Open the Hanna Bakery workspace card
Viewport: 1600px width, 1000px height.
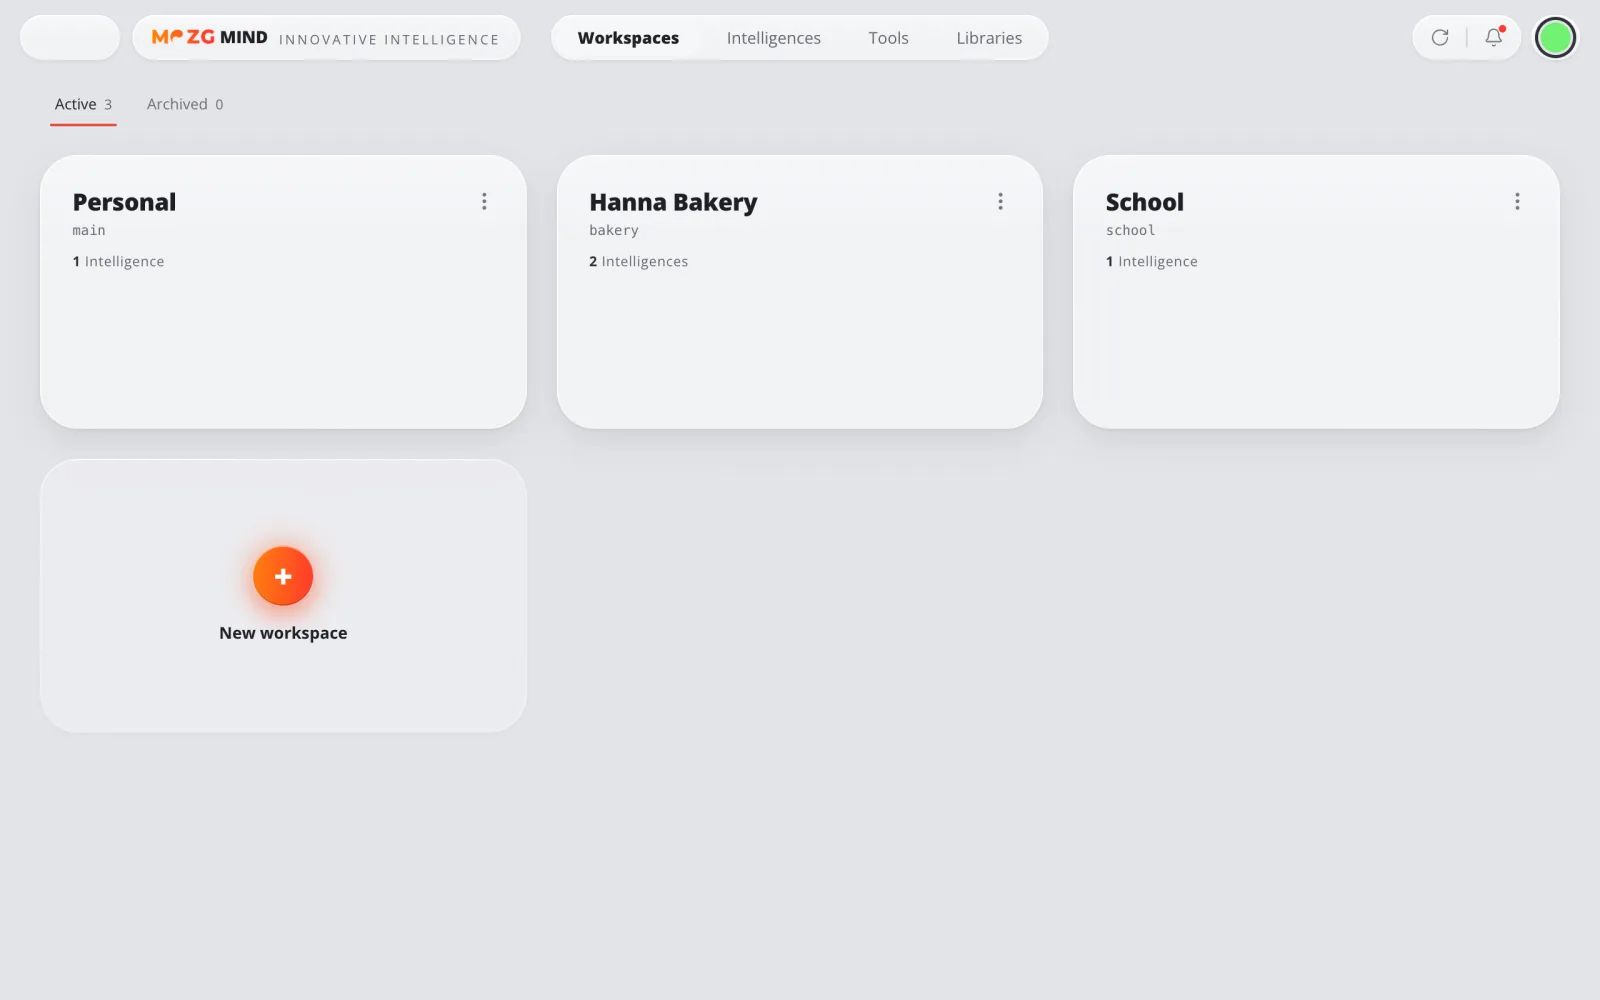[x=800, y=292]
